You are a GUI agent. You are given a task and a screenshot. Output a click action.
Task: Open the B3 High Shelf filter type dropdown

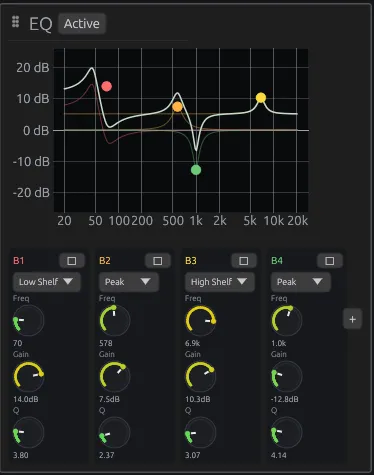tap(219, 282)
